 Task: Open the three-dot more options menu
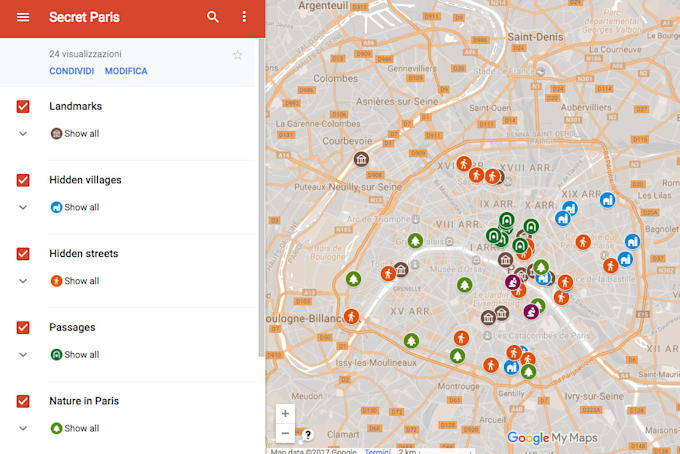pos(244,17)
